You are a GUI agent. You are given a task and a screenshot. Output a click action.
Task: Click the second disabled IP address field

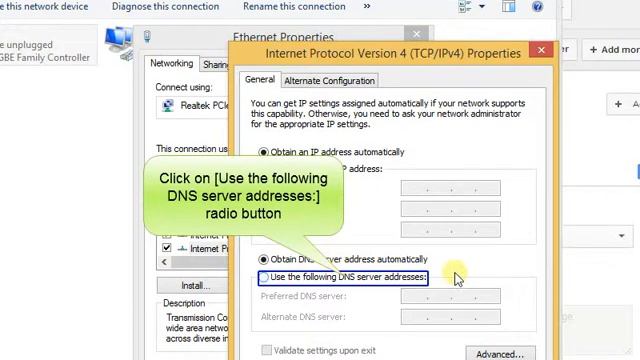point(451,209)
